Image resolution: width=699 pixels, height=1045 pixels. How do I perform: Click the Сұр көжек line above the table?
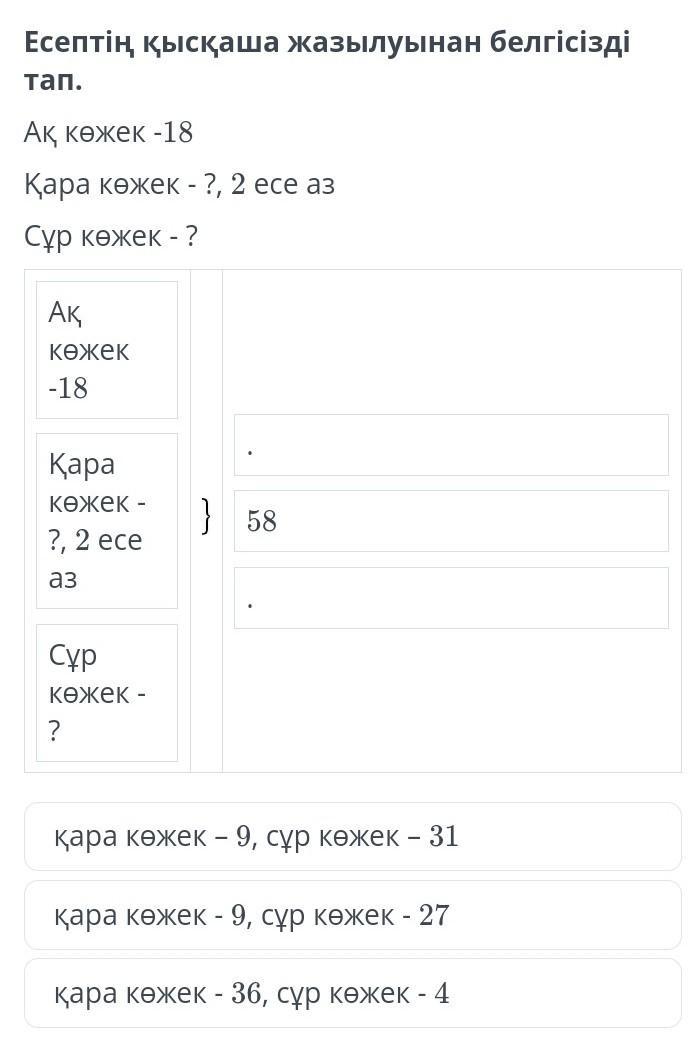click(x=111, y=237)
